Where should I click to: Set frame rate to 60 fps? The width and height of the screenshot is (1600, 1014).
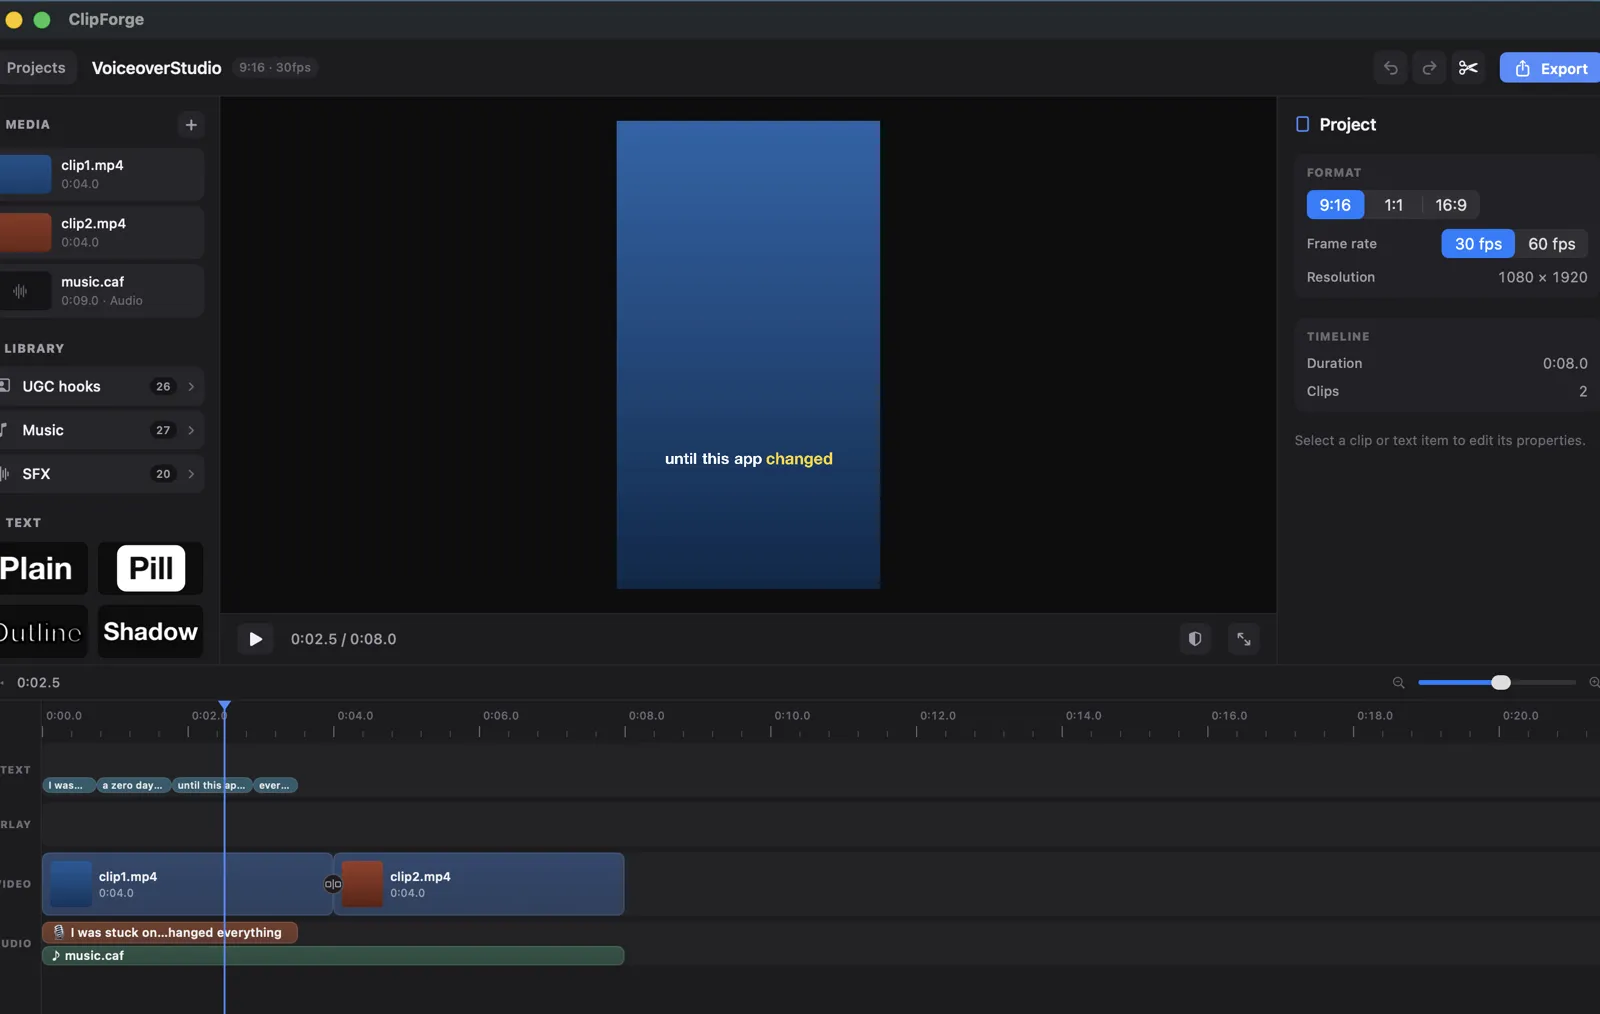[x=1551, y=244]
